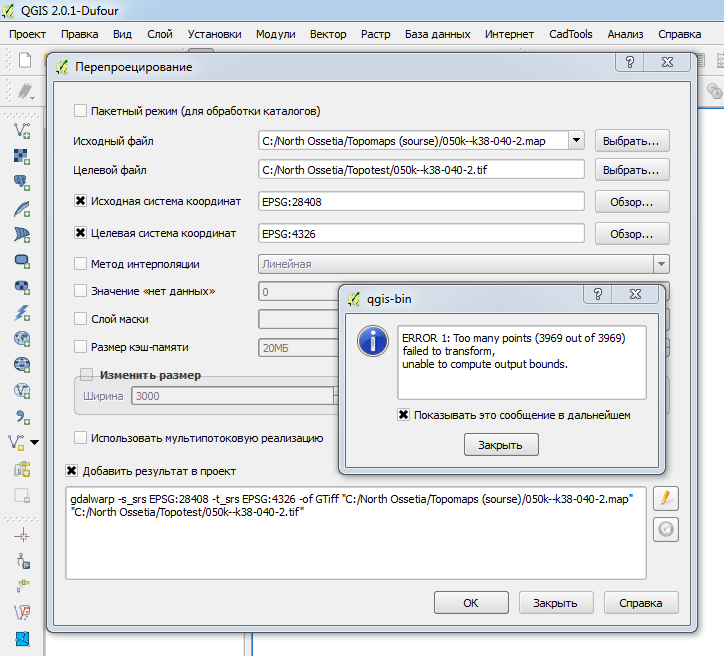
Task: Click the GPS Tools satellite icon
Action: click(22, 586)
